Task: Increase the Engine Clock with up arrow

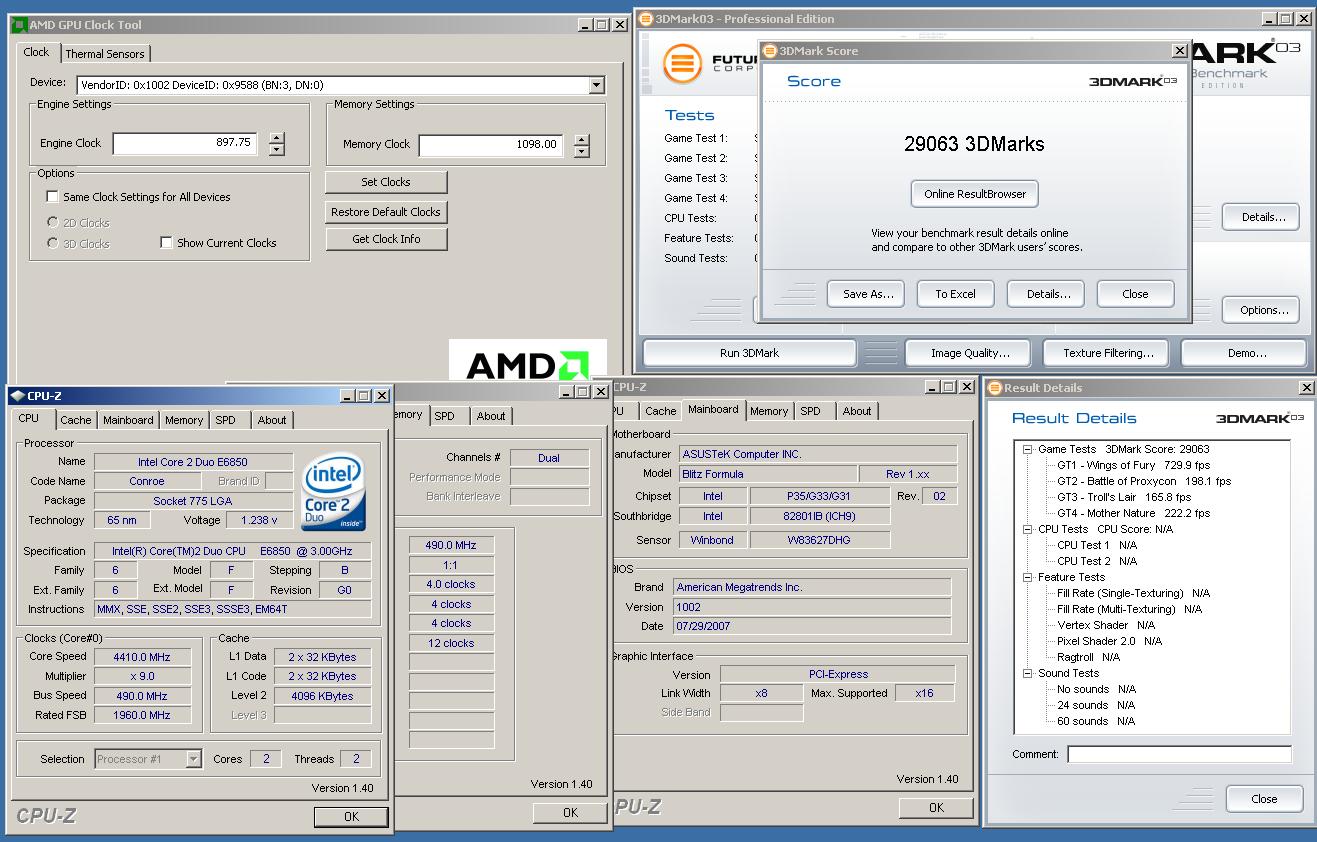Action: pos(277,138)
